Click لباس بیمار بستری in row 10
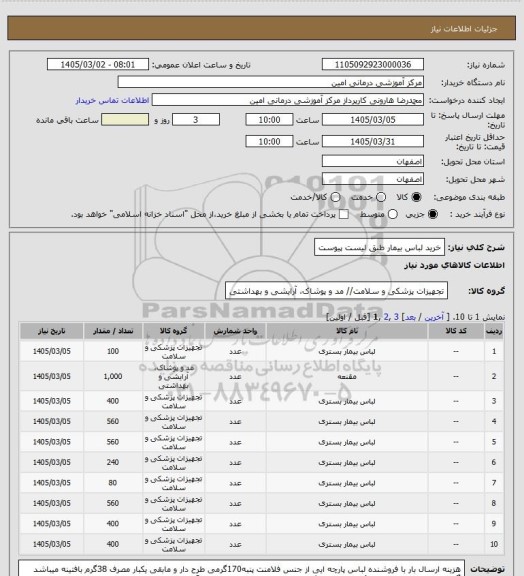524x576 pixels. coord(347,544)
